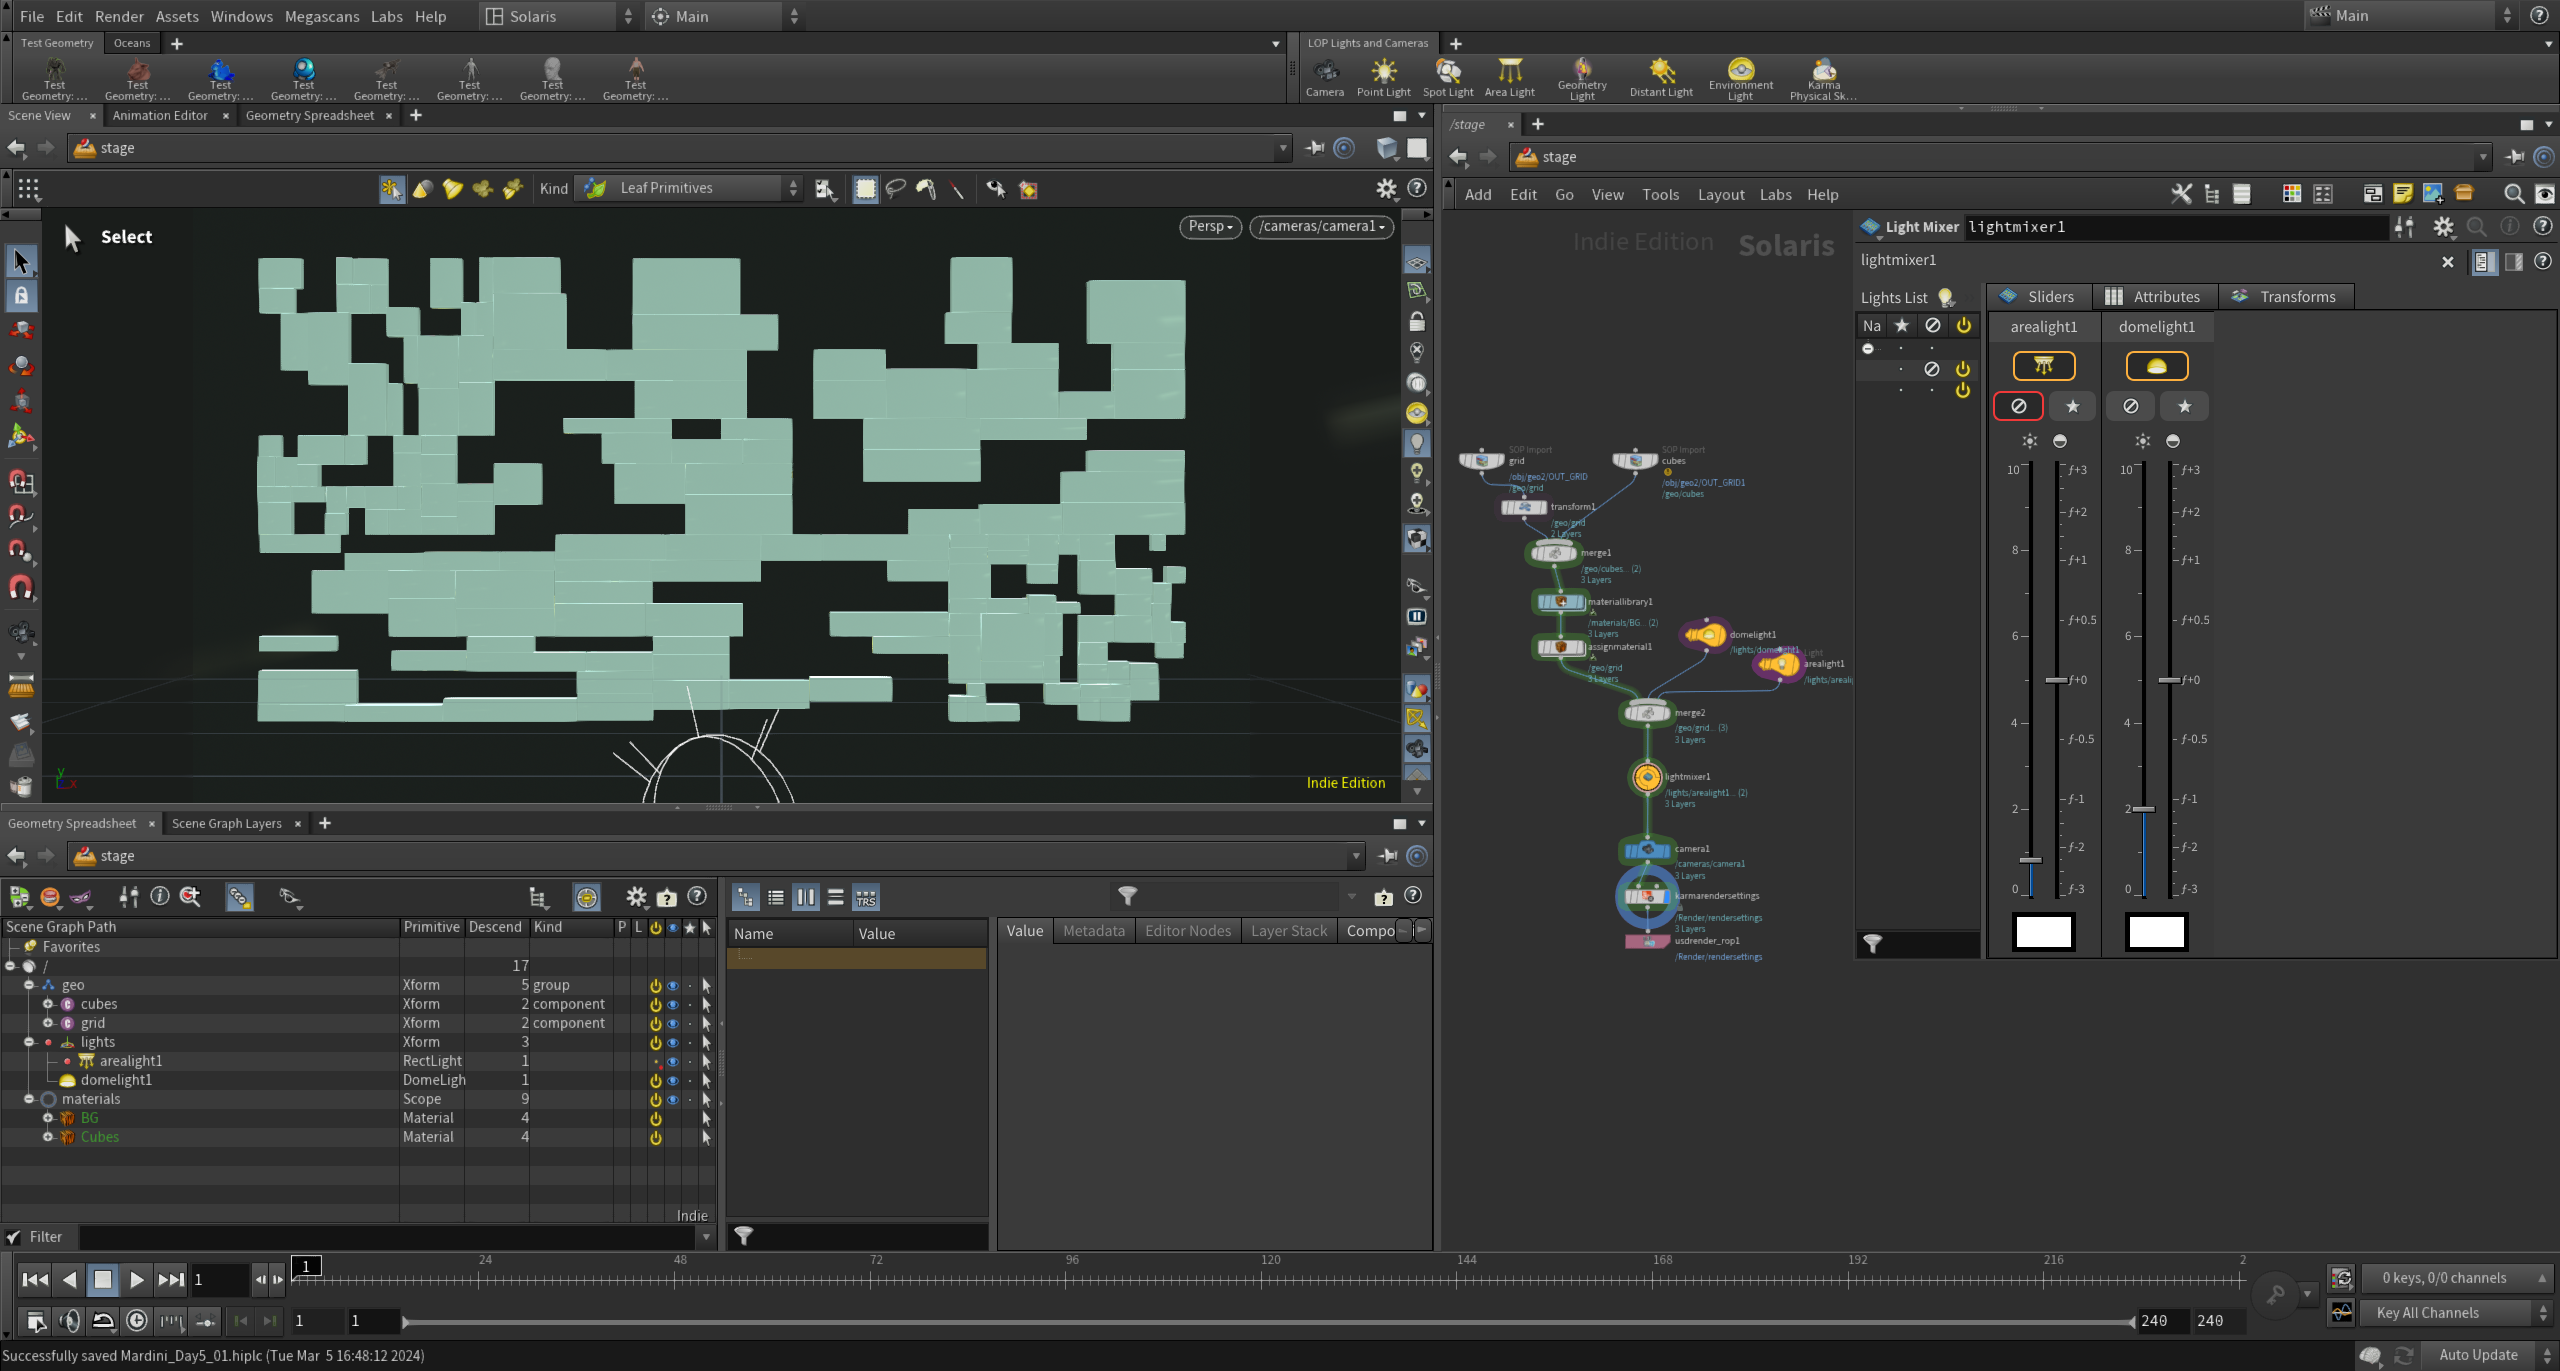Click the arealight1 light type icon

coord(2044,366)
